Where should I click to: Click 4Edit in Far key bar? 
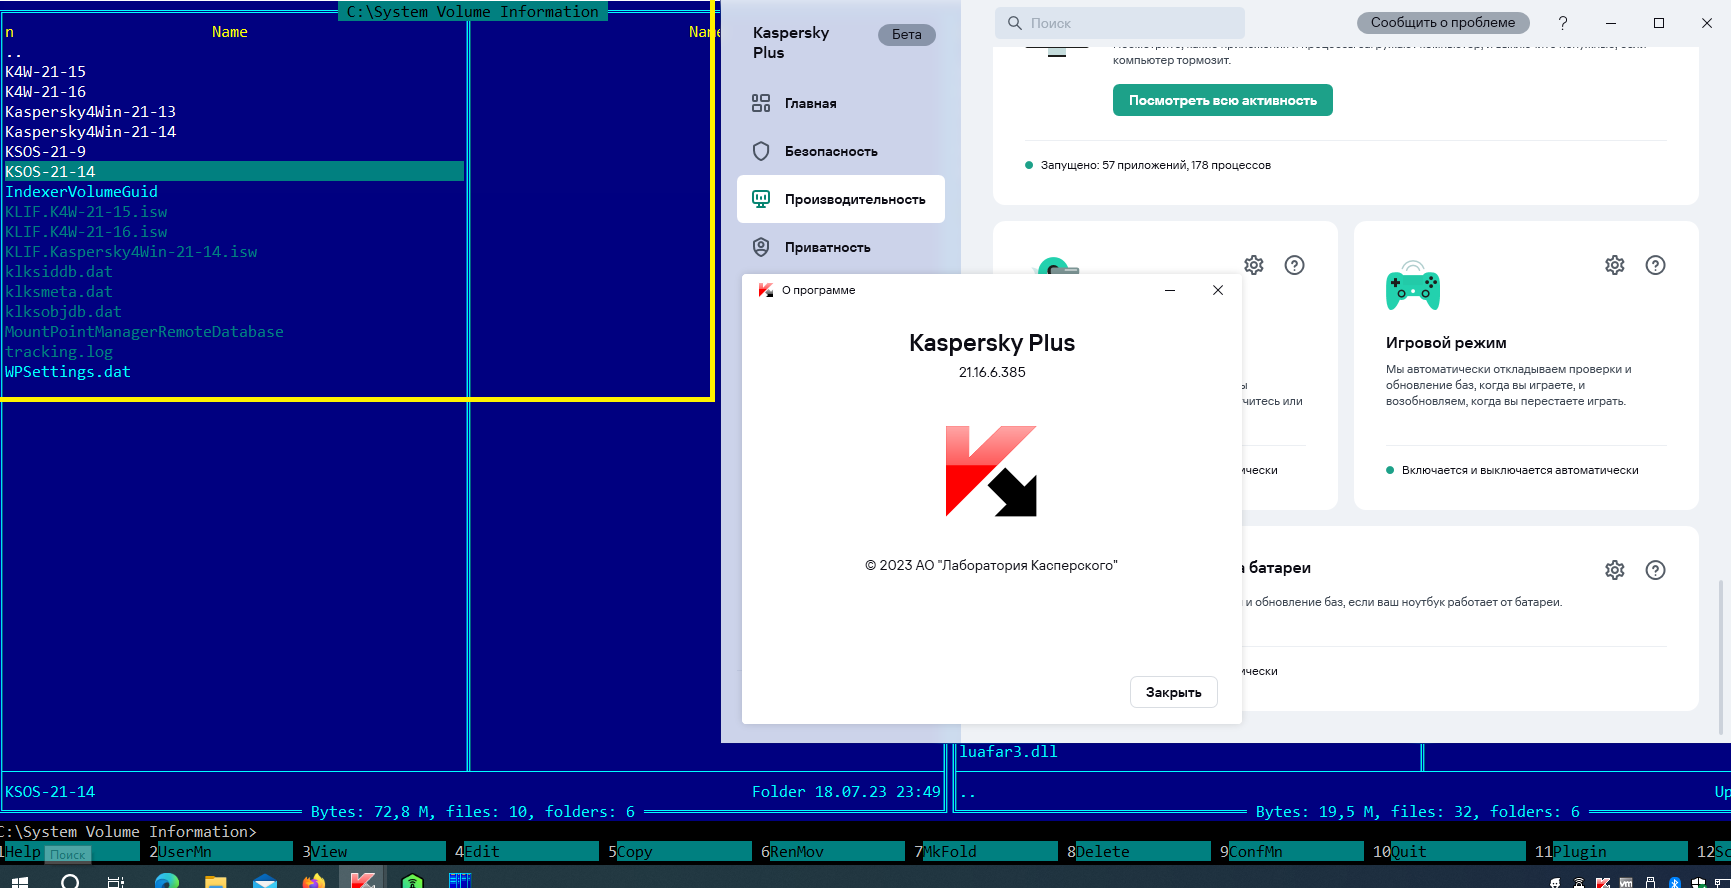pyautogui.click(x=527, y=852)
